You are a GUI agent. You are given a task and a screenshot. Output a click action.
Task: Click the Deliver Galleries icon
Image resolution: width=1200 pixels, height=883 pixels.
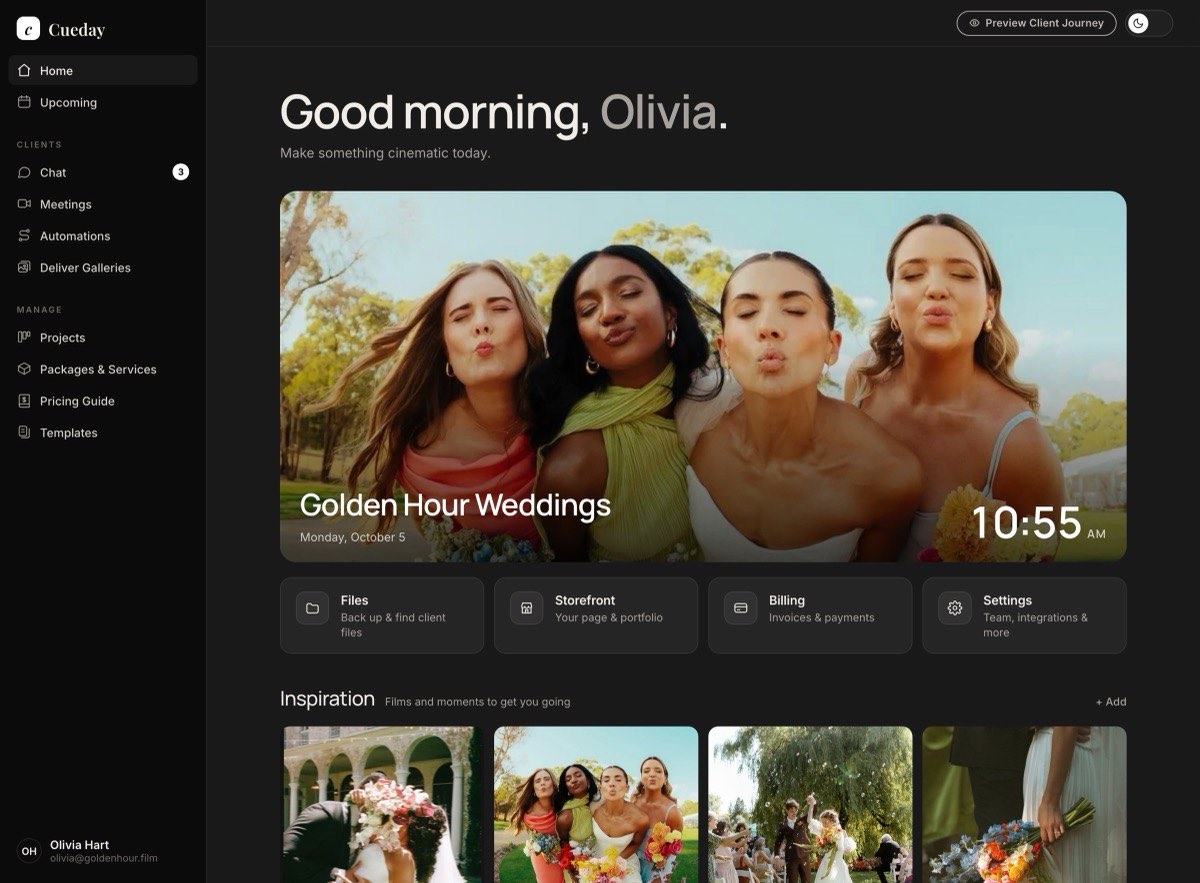pyautogui.click(x=25, y=268)
